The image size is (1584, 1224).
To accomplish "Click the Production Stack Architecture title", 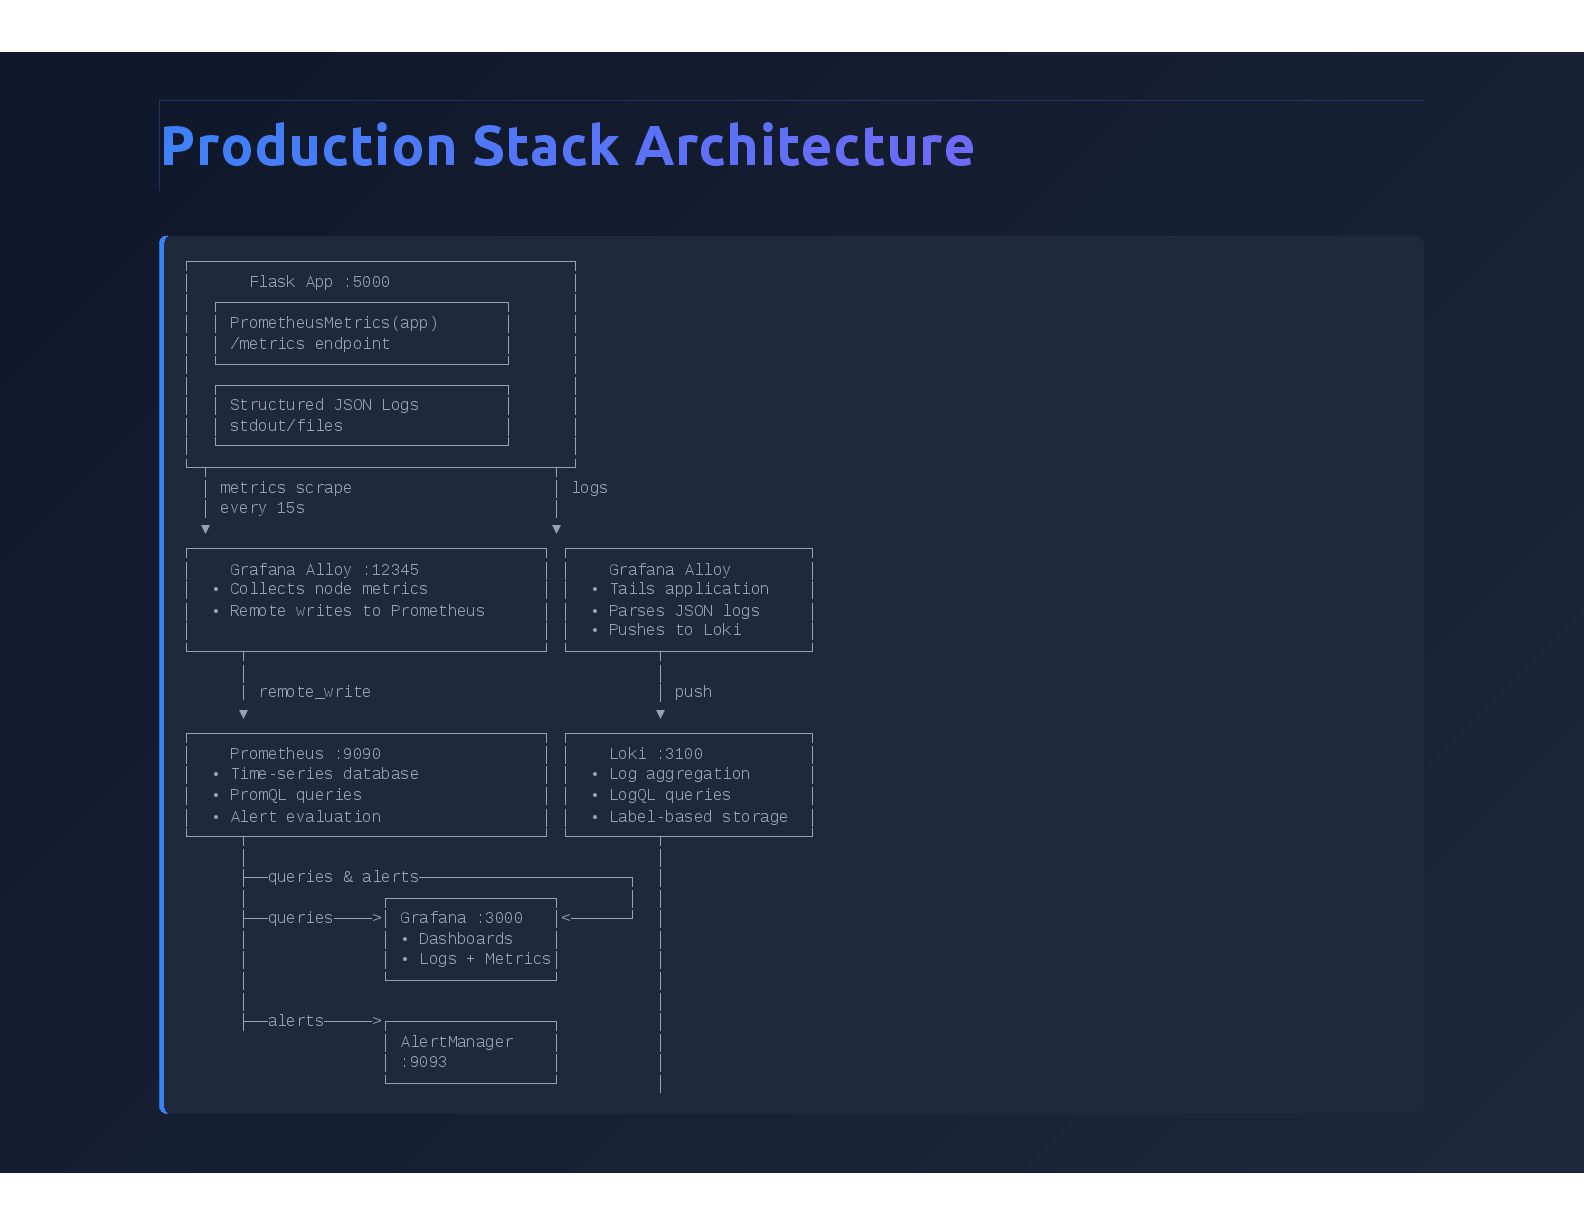I will click(567, 146).
